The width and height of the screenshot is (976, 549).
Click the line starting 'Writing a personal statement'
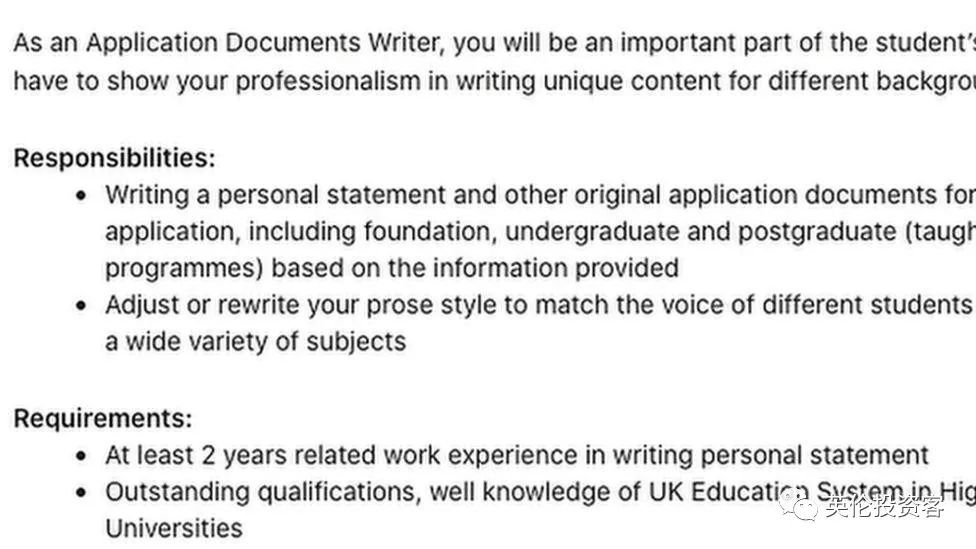tap(540, 195)
